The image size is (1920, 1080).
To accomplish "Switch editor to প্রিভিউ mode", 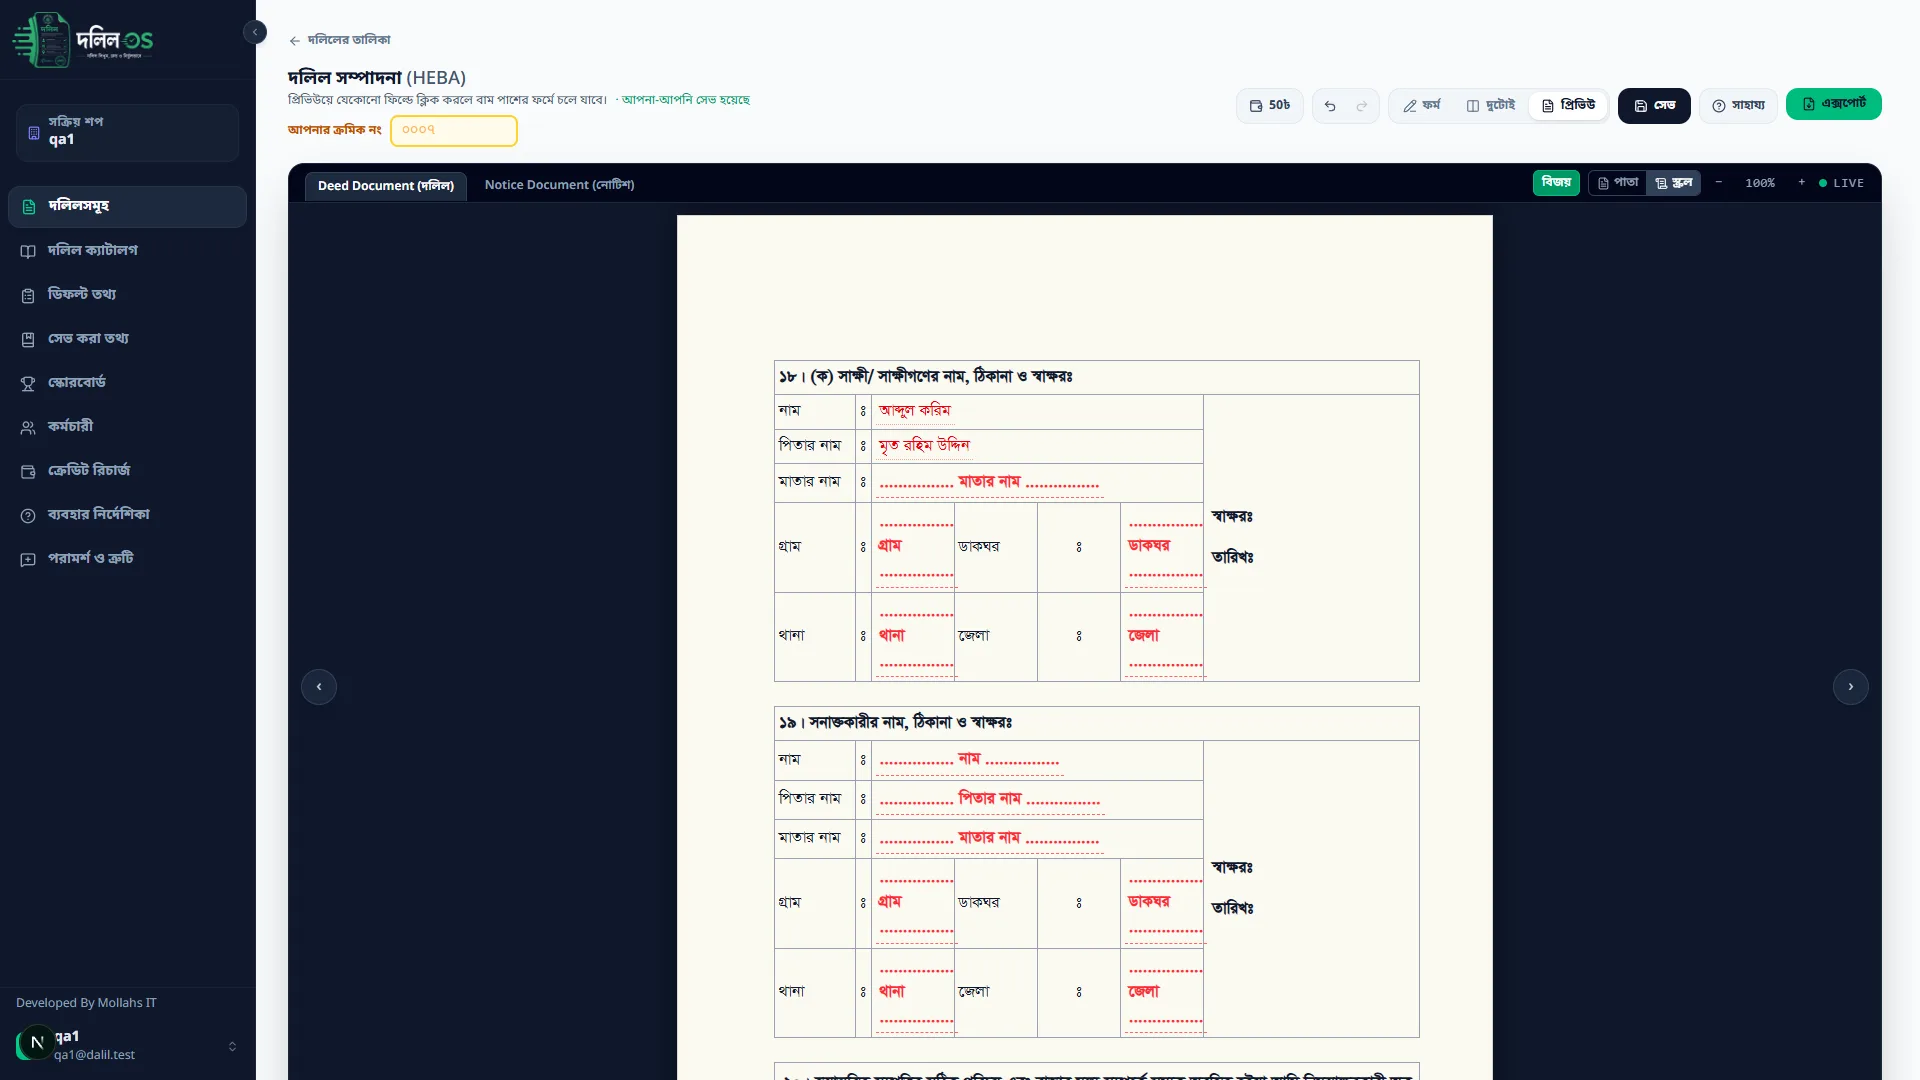I will (x=1568, y=105).
